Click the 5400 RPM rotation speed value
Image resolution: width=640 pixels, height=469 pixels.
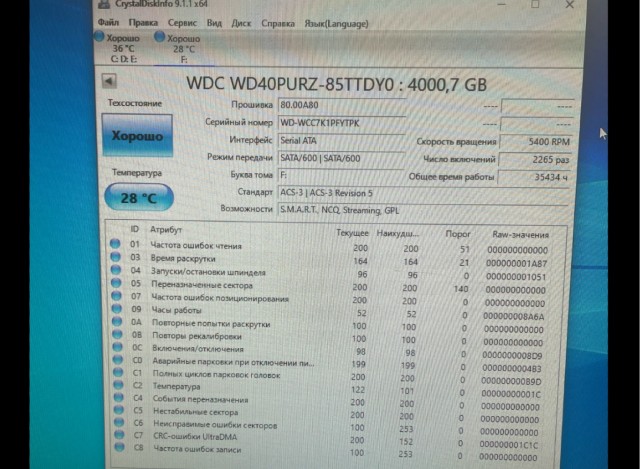[536, 142]
